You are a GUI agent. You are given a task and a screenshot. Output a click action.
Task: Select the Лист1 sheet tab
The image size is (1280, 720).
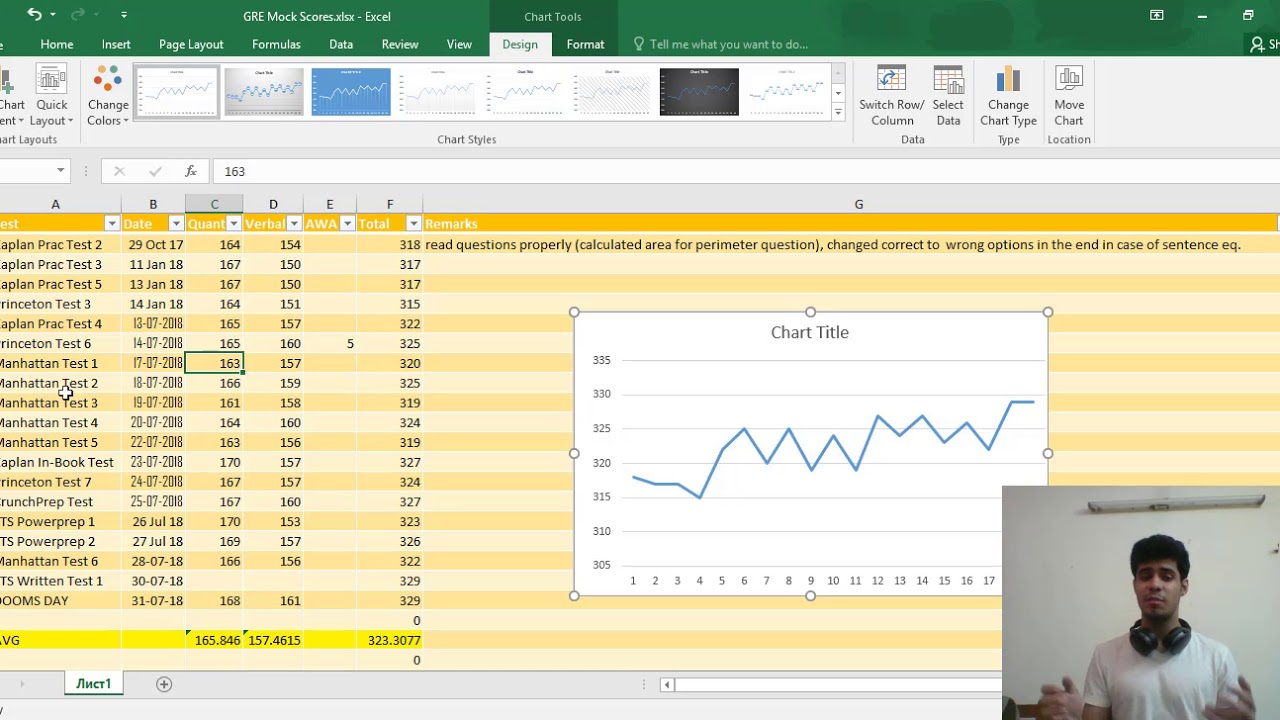(x=94, y=684)
